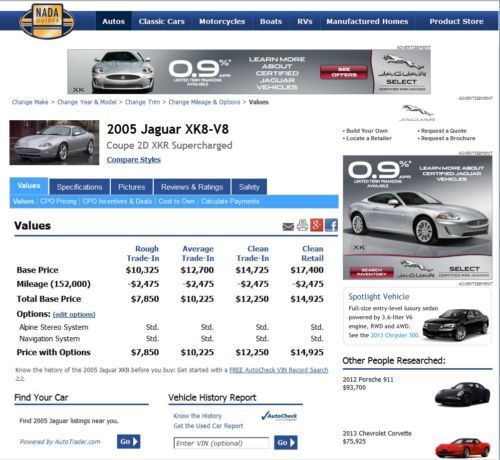
Task: Click Search Inventory in side Jaguar ad
Action: click(371, 272)
